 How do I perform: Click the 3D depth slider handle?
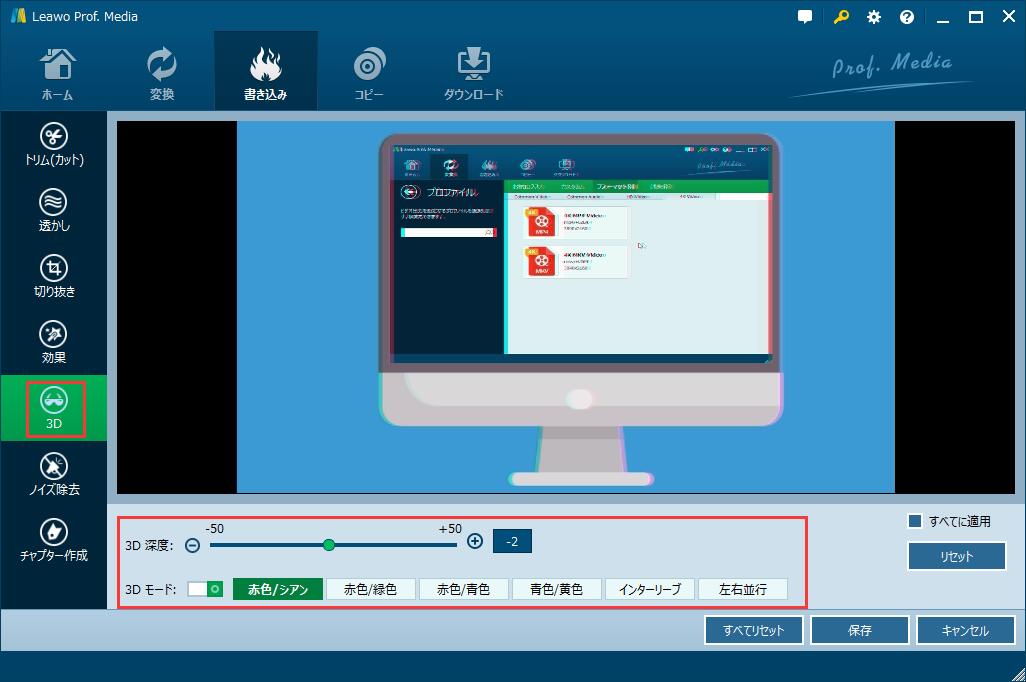329,545
